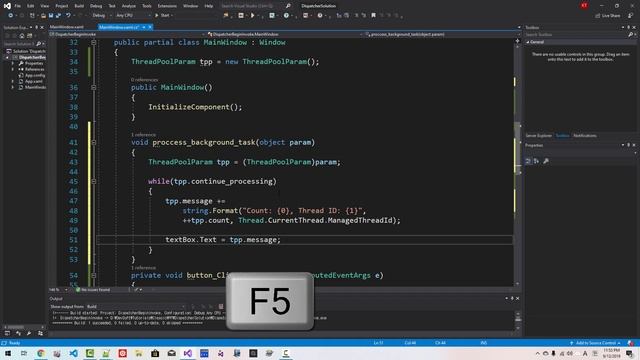Click the Property Pages wrench icon
The image size is (640, 360).
click(546, 161)
